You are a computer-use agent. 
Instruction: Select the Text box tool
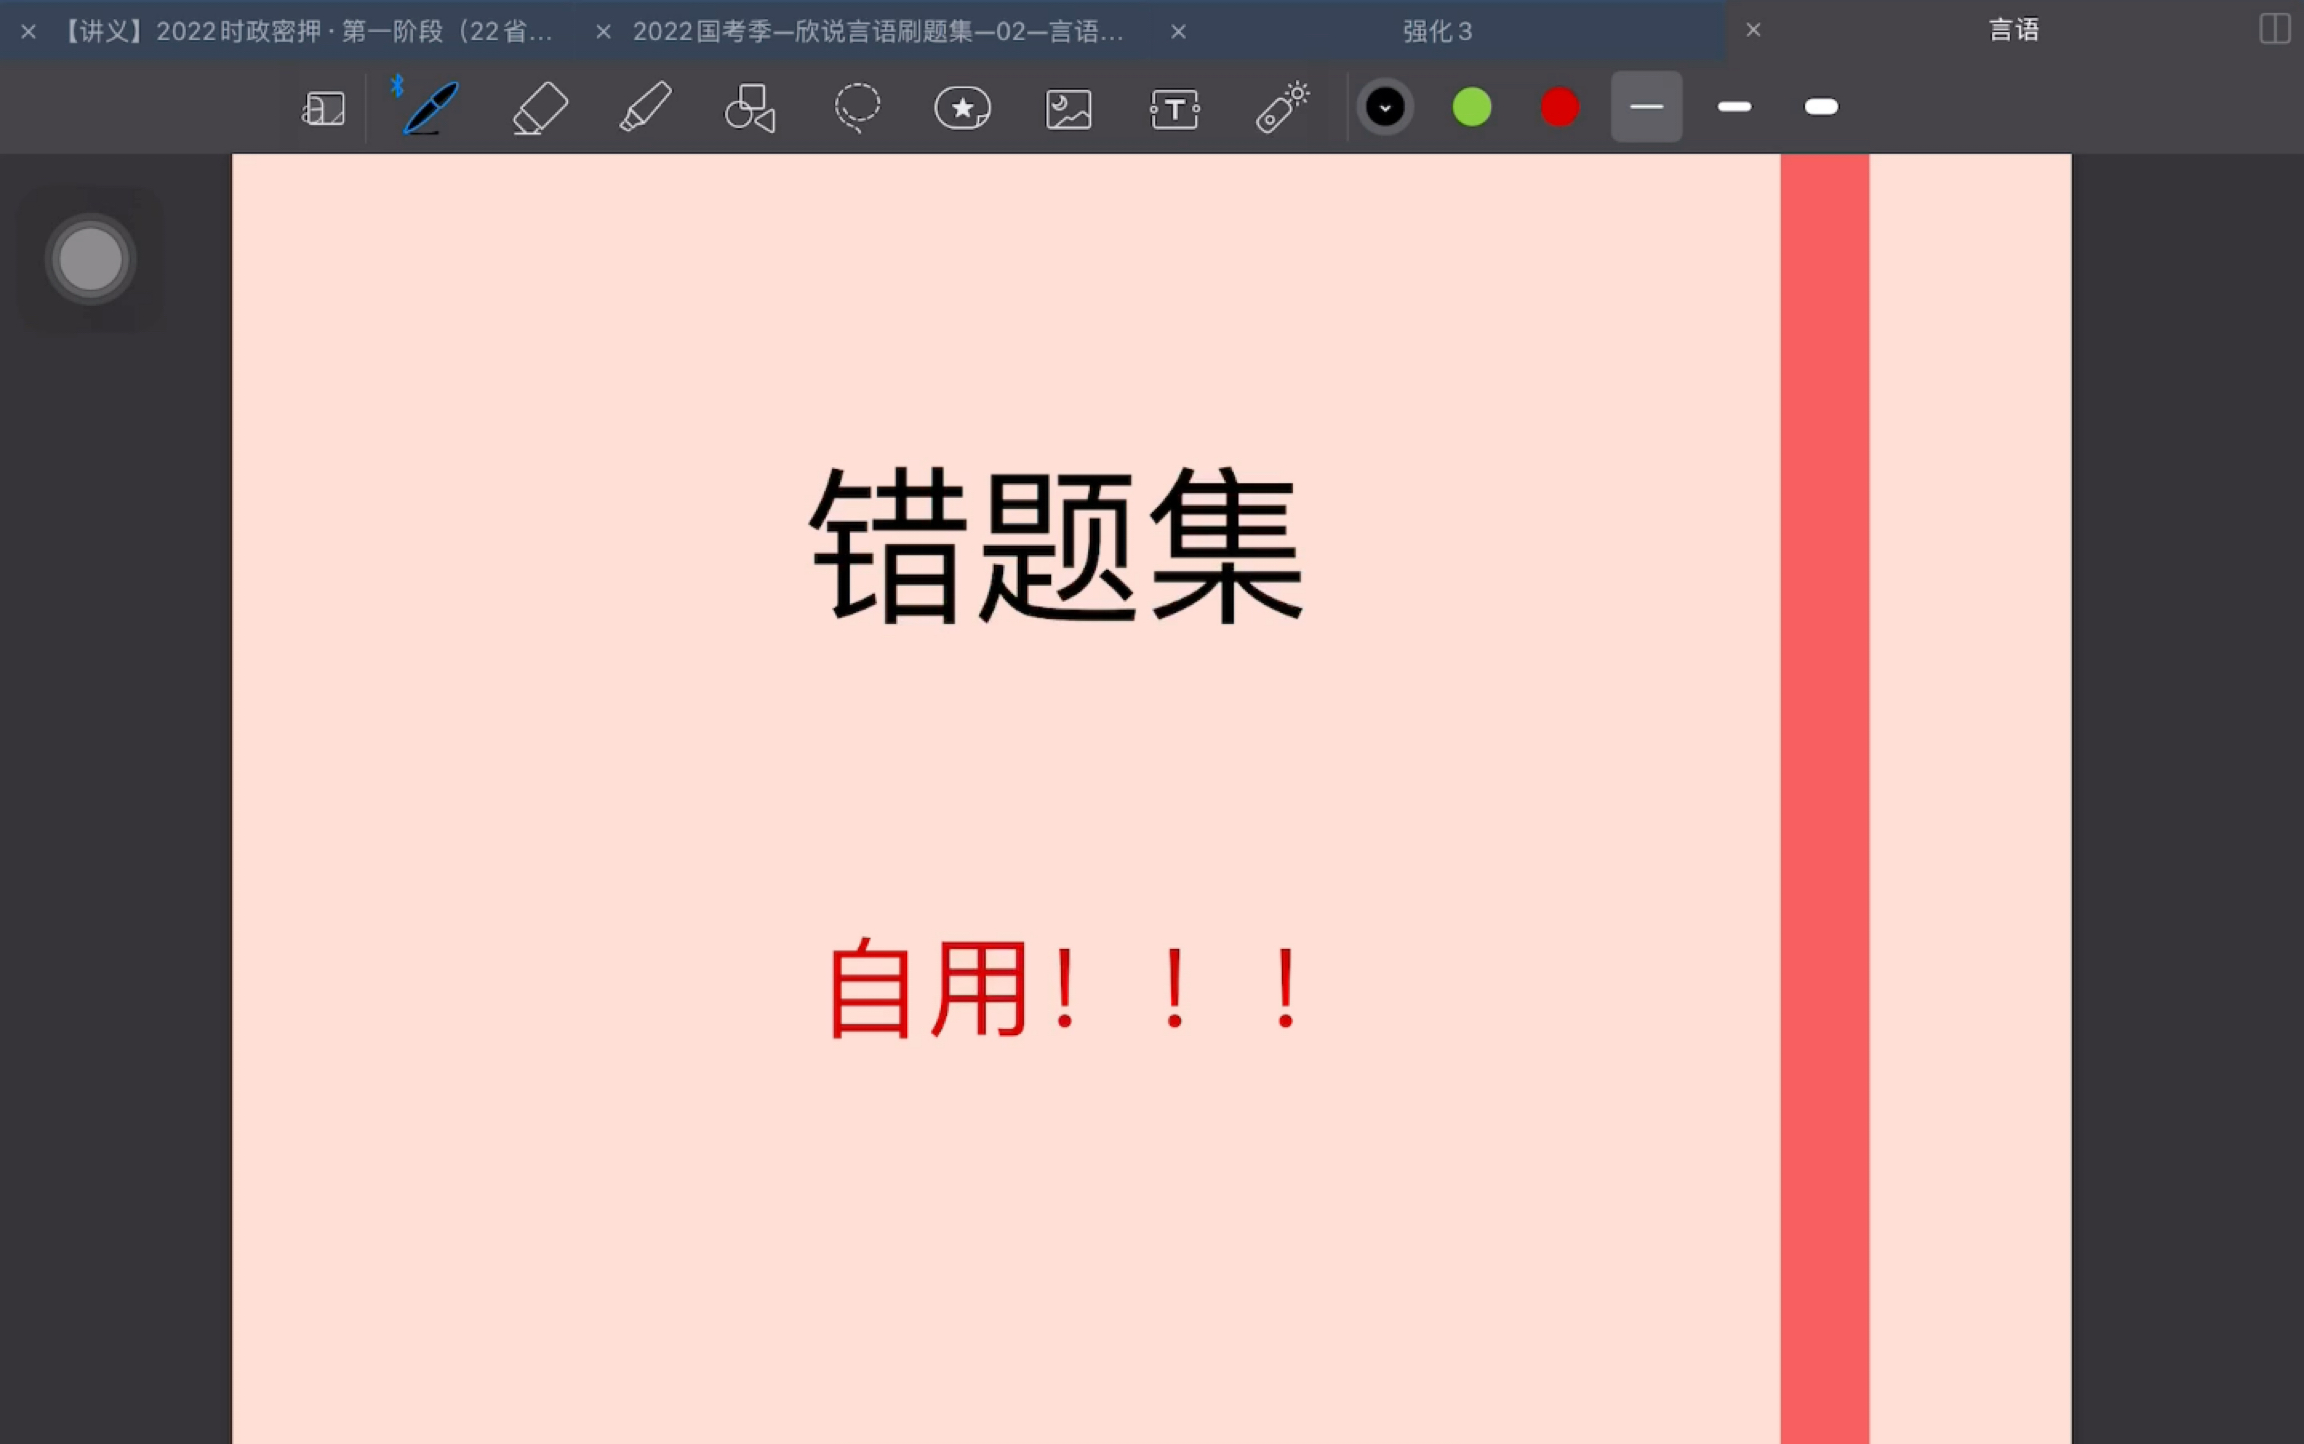tap(1175, 108)
